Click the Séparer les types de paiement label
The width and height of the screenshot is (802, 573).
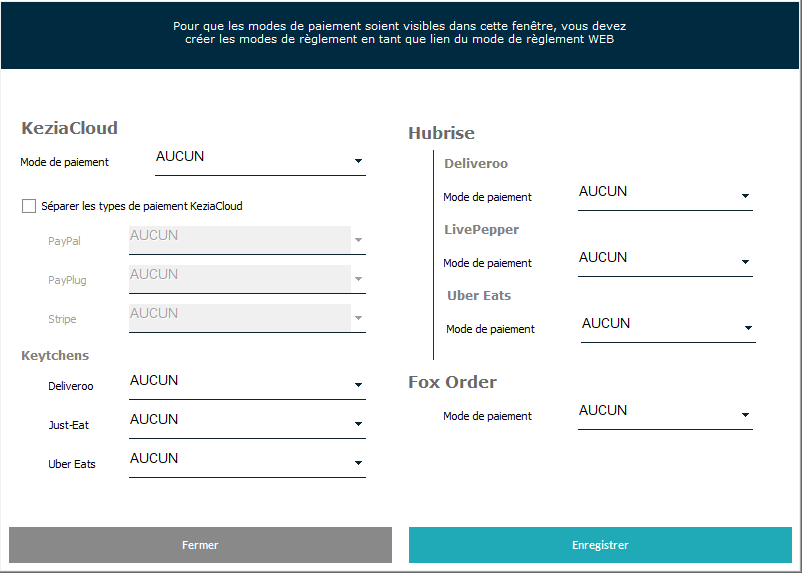click(x=142, y=207)
